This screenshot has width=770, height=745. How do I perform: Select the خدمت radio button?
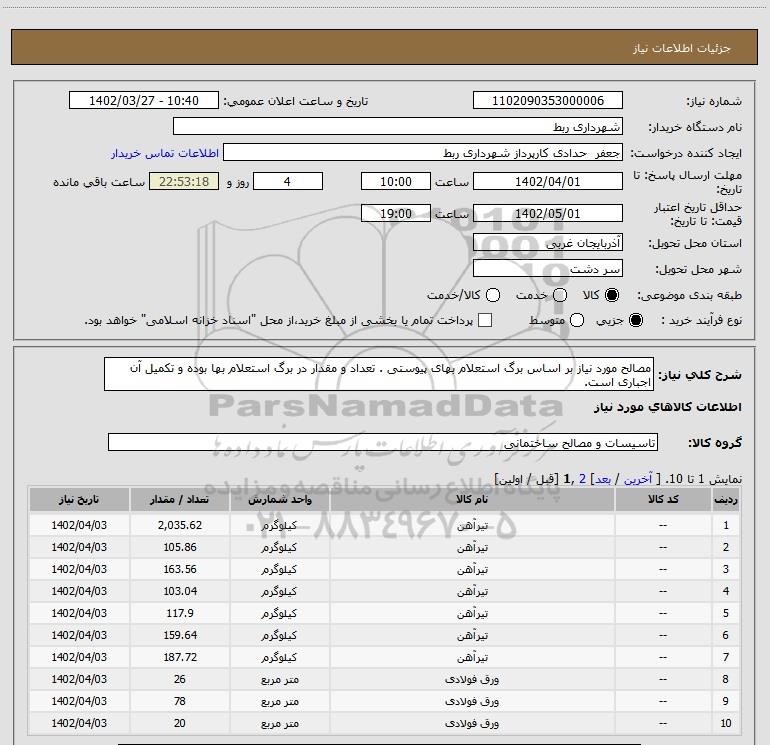[x=560, y=295]
